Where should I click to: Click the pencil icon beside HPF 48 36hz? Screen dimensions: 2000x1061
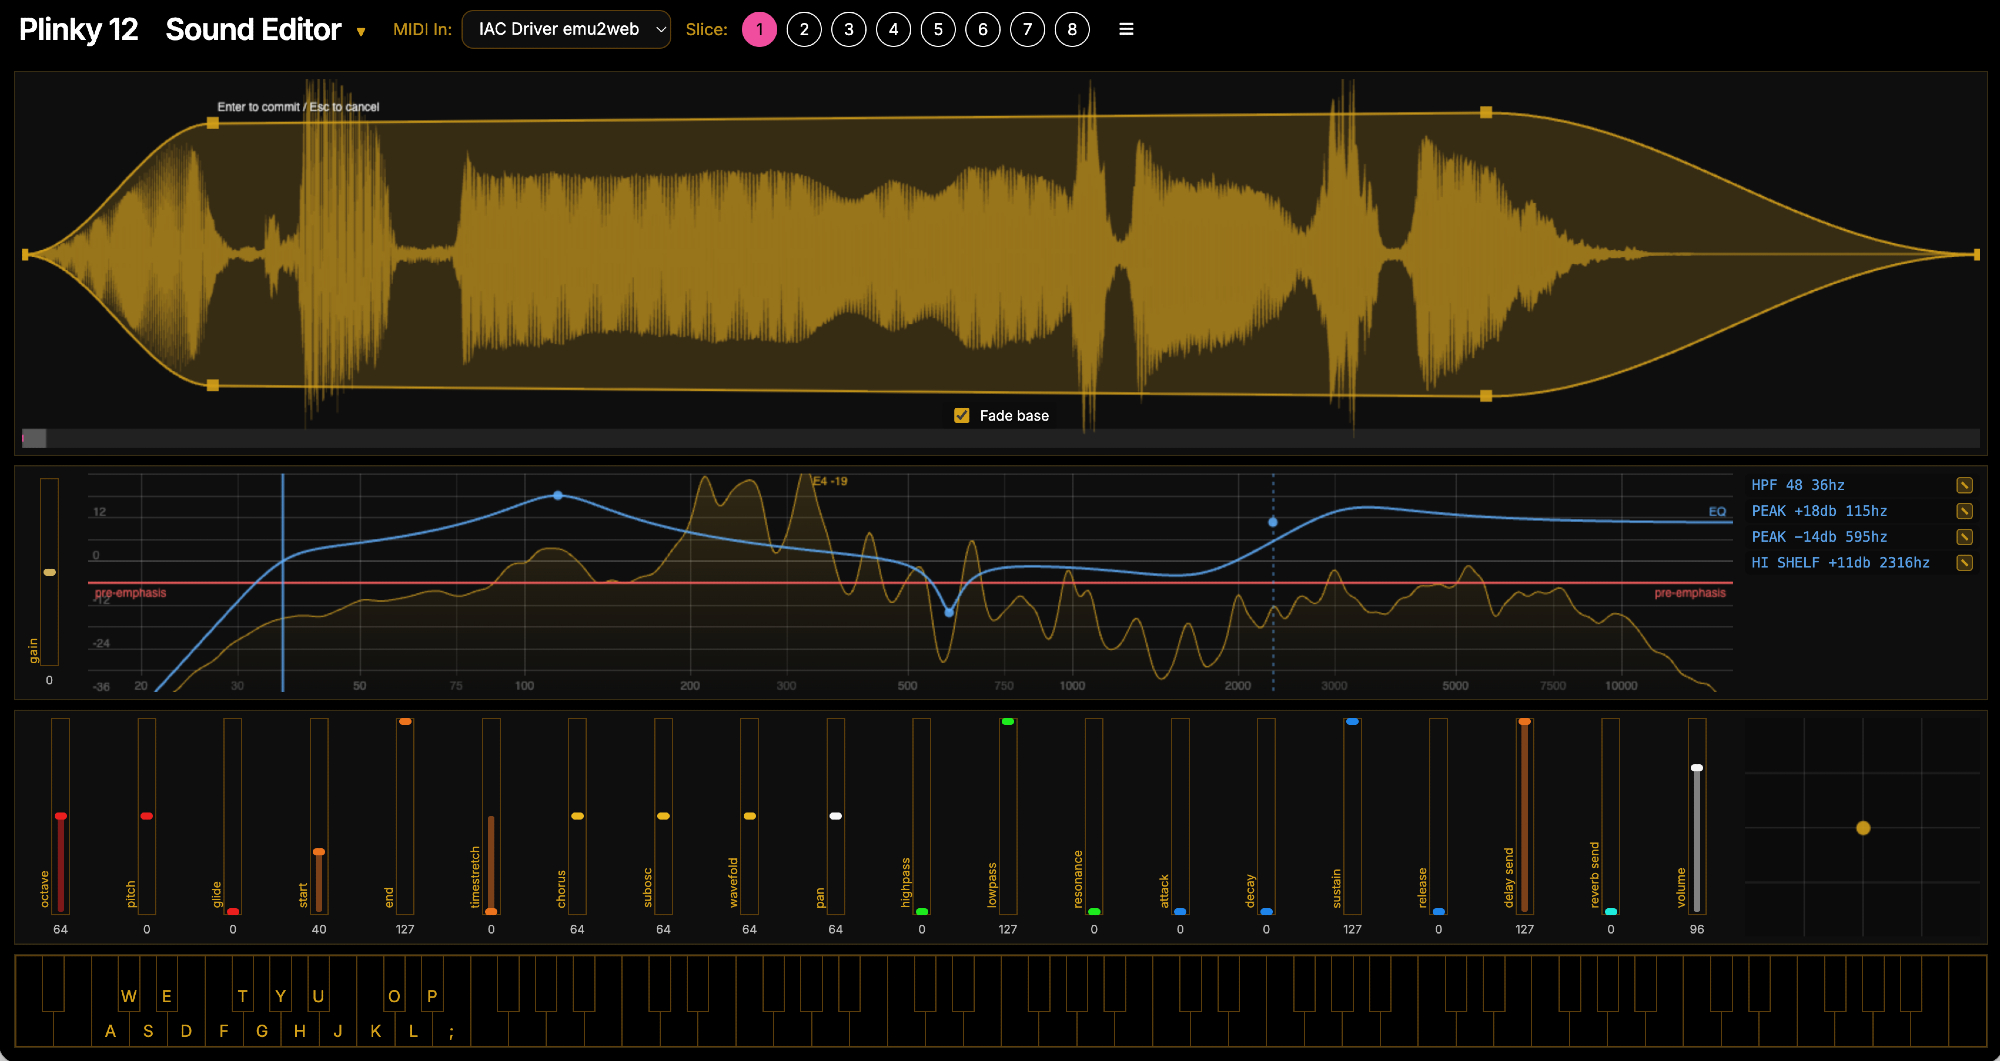[x=1964, y=485]
